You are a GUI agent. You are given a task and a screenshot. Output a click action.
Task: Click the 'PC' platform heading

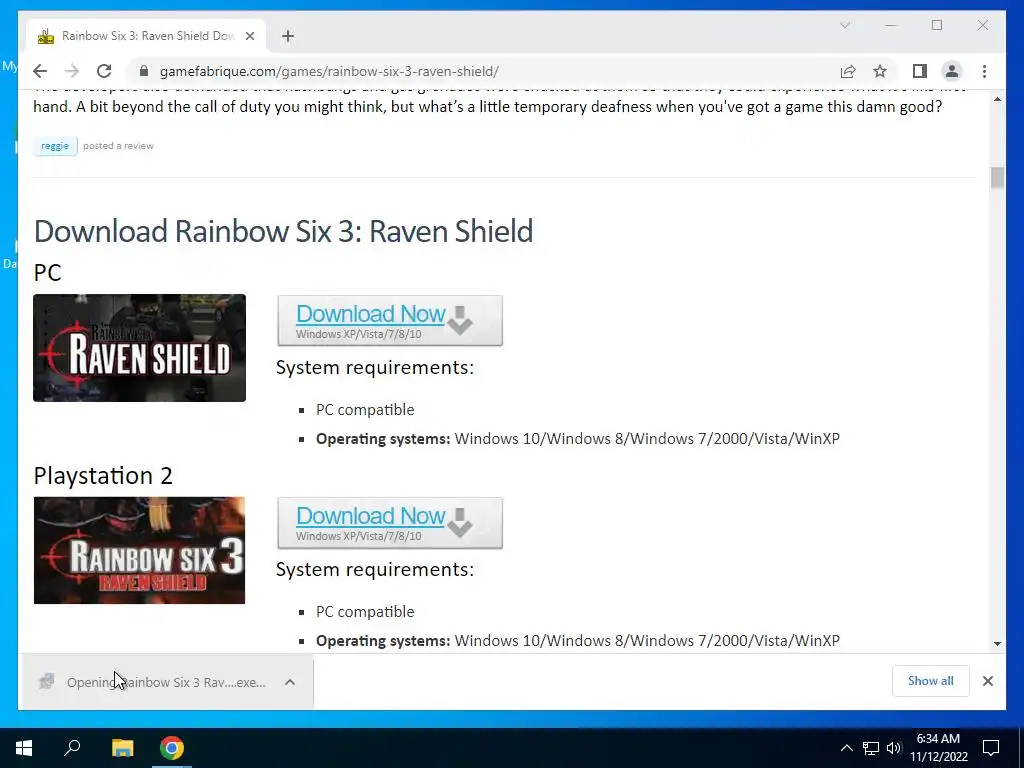[x=48, y=272]
